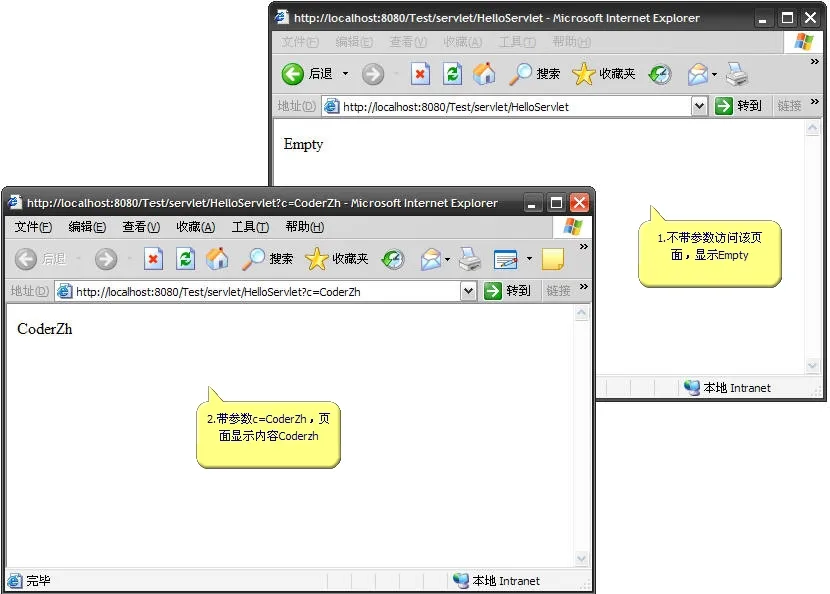Expand toolbar overflow chevron in front window
The height and width of the screenshot is (594, 830).
pos(583,247)
